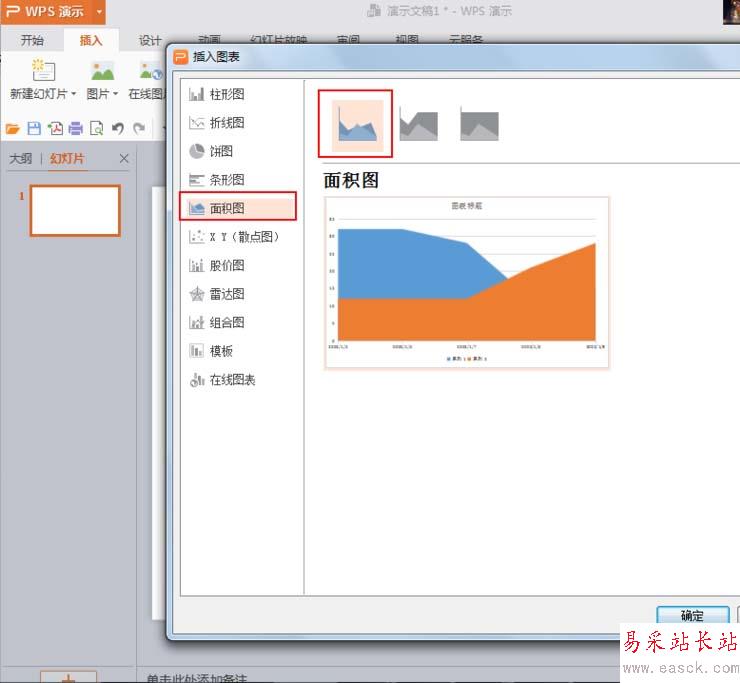The image size is (740, 683).
Task: Click the print toolbar icon
Action: click(76, 128)
